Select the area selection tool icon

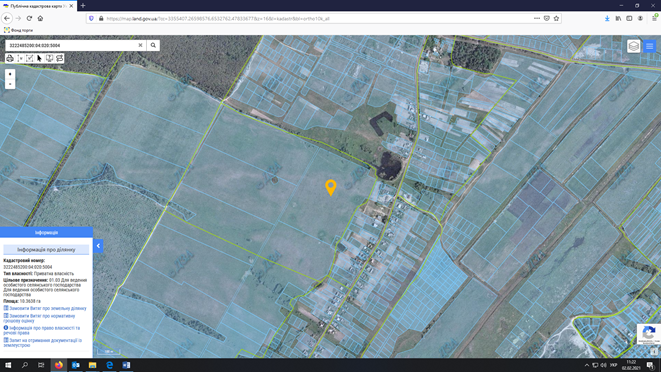(30, 58)
